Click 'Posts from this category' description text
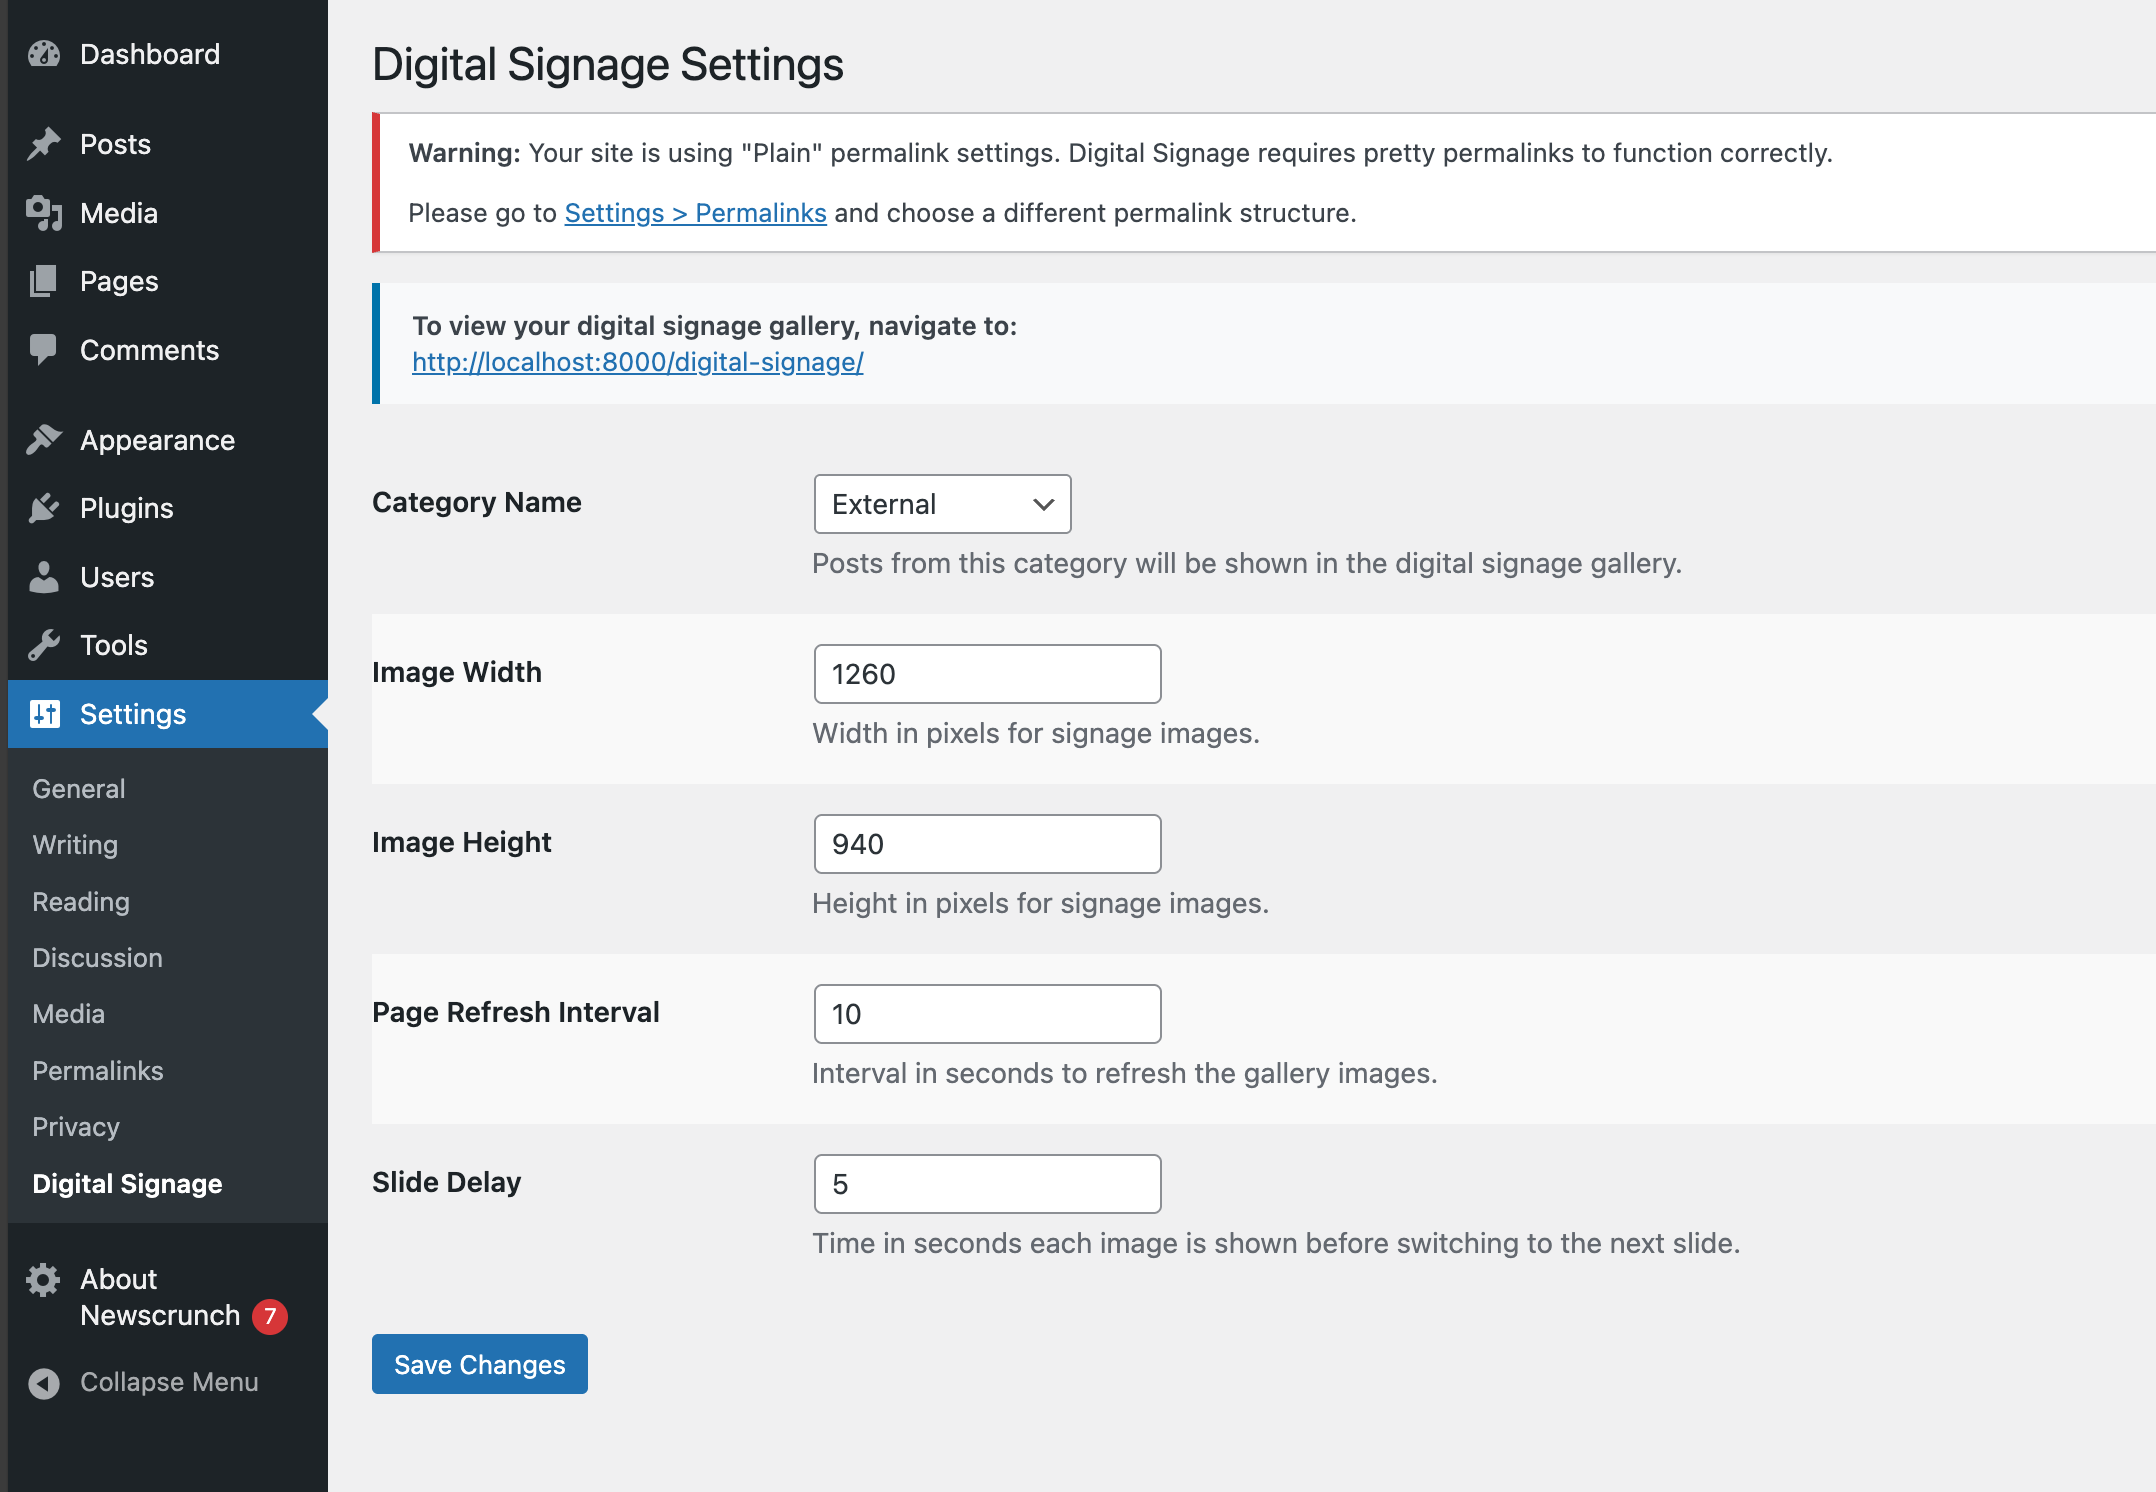This screenshot has height=1492, width=2156. 1247,563
